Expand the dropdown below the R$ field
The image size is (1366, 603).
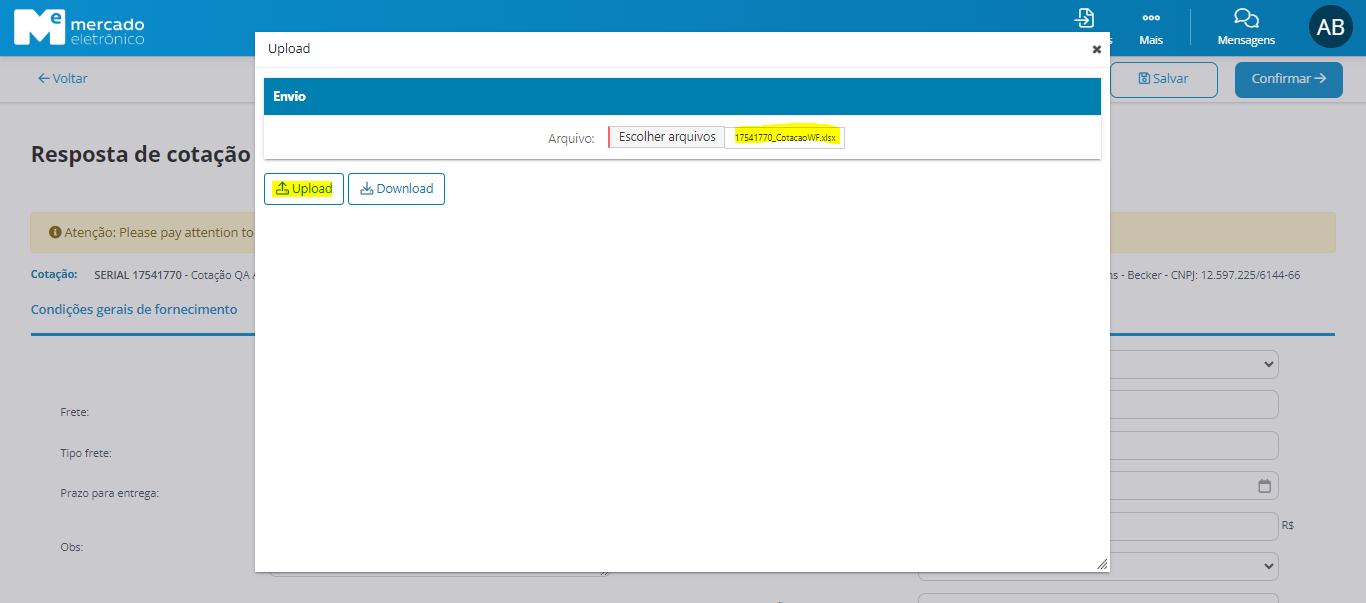(1194, 566)
